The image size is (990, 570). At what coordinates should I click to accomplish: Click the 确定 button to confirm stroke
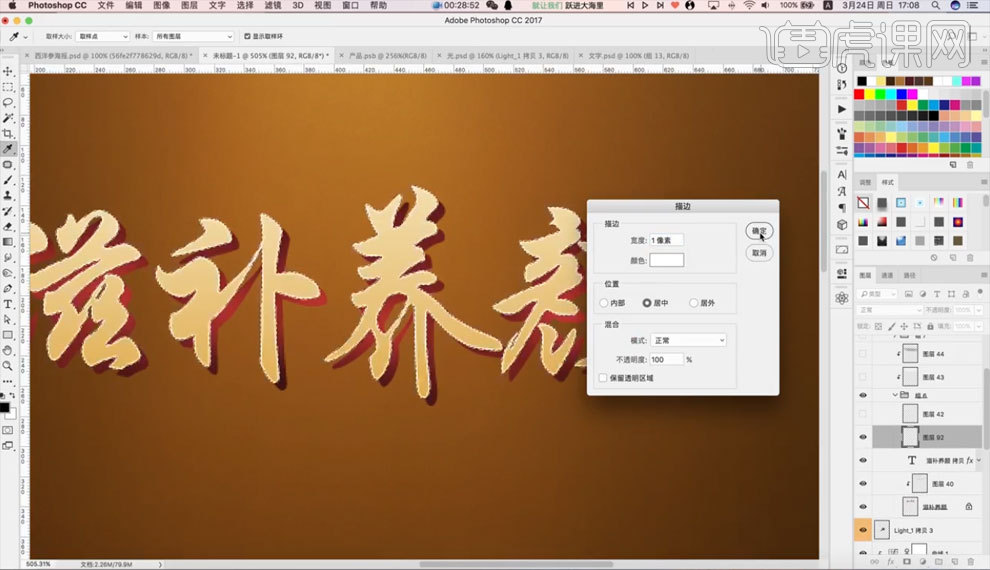click(x=759, y=231)
